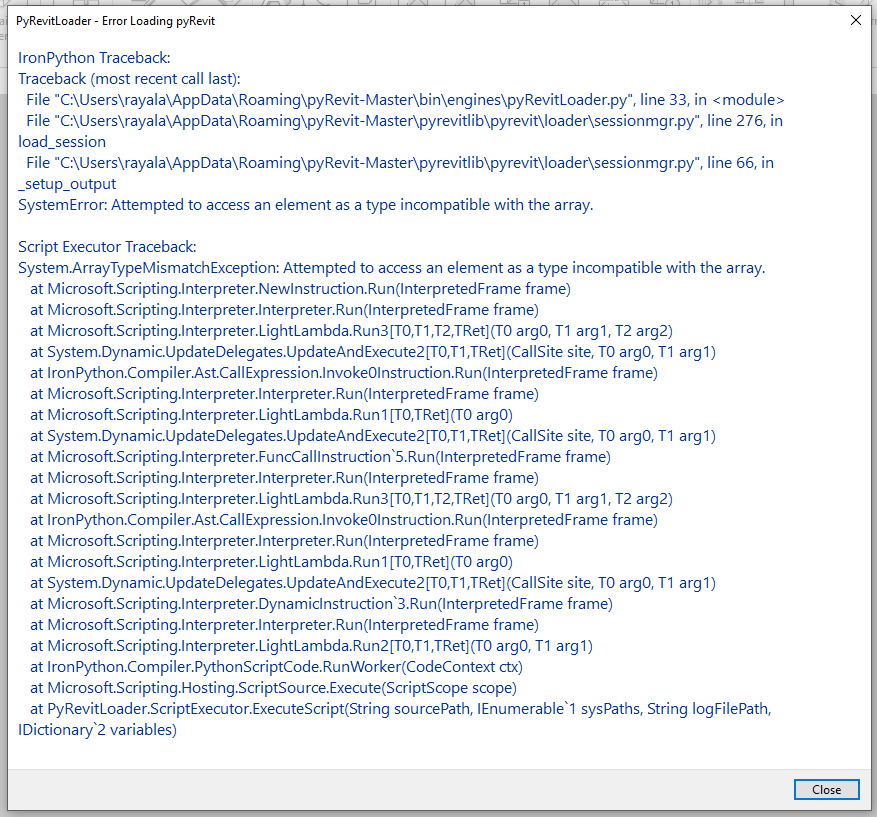This screenshot has width=877, height=817.
Task: Click the X to dismiss the PyRevitLoader dialog
Action: coord(855,20)
